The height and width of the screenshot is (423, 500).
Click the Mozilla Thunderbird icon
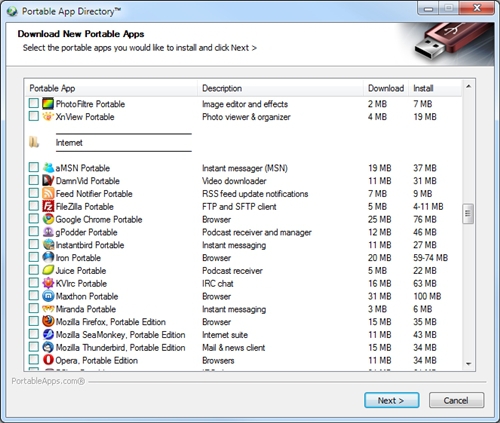[48, 347]
